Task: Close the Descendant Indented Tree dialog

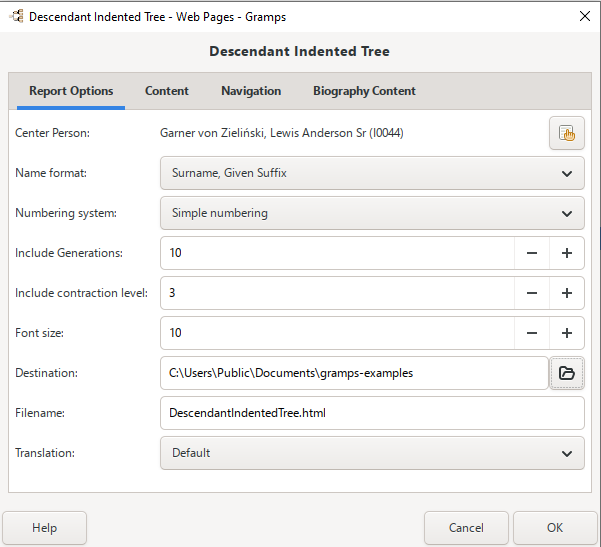Action: coord(585,16)
